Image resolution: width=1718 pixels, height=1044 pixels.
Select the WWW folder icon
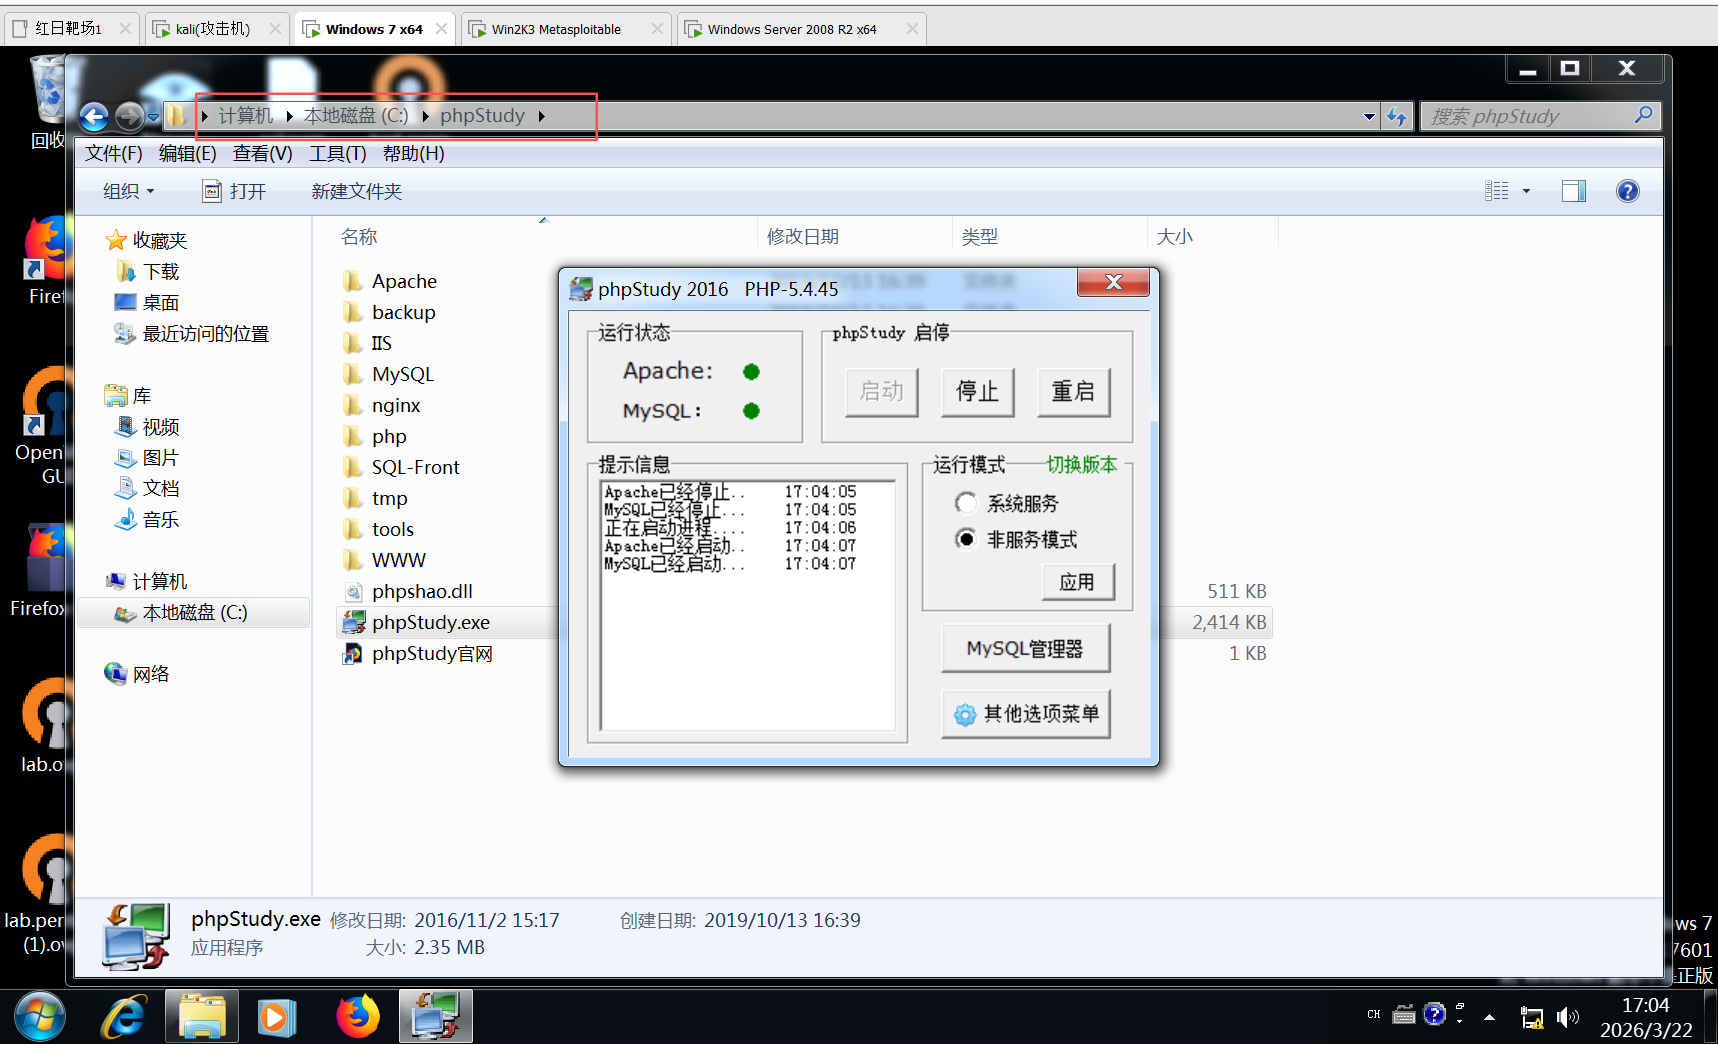click(352, 560)
